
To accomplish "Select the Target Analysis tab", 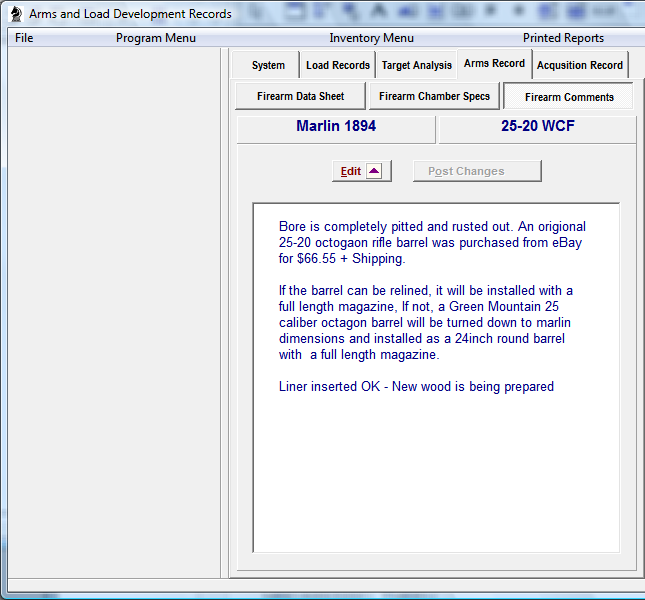I will pos(416,65).
